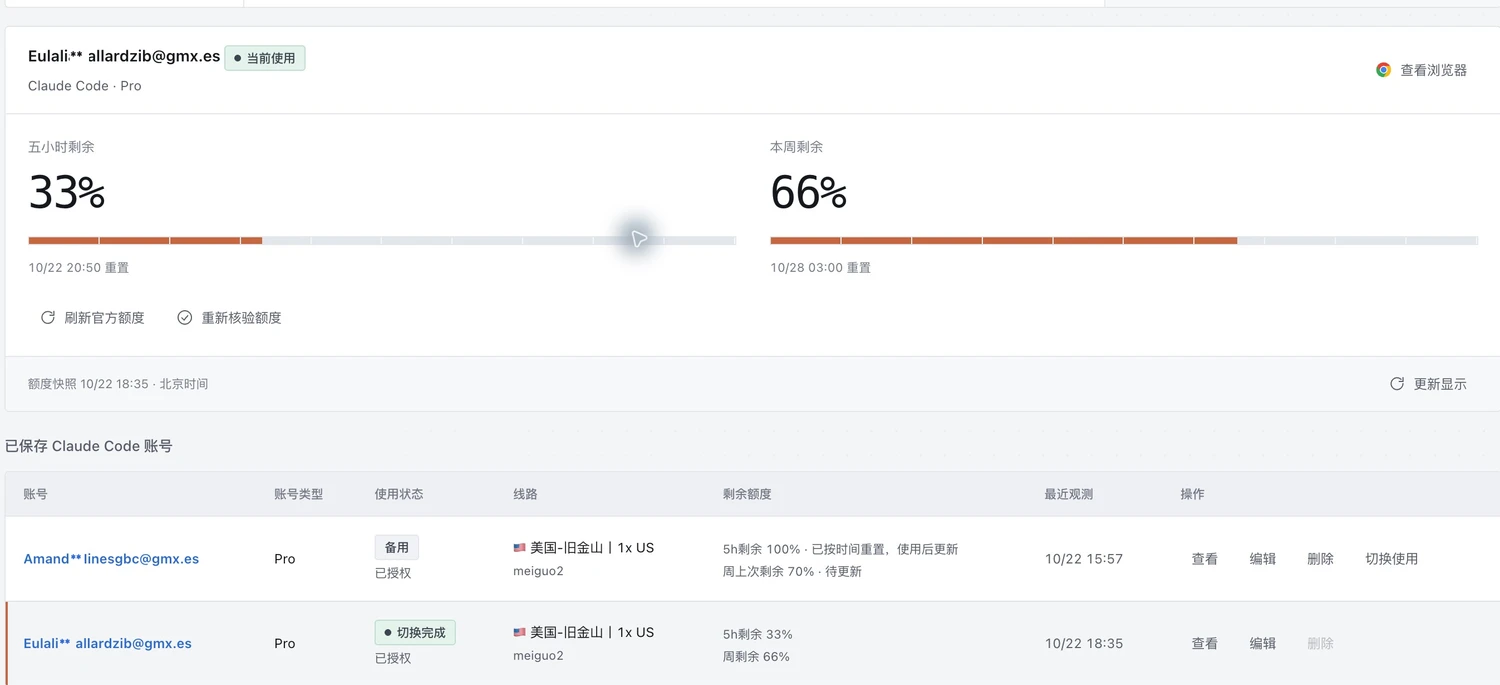Click the 更新显示 refresh icon
The height and width of the screenshot is (685, 1500).
click(1397, 384)
